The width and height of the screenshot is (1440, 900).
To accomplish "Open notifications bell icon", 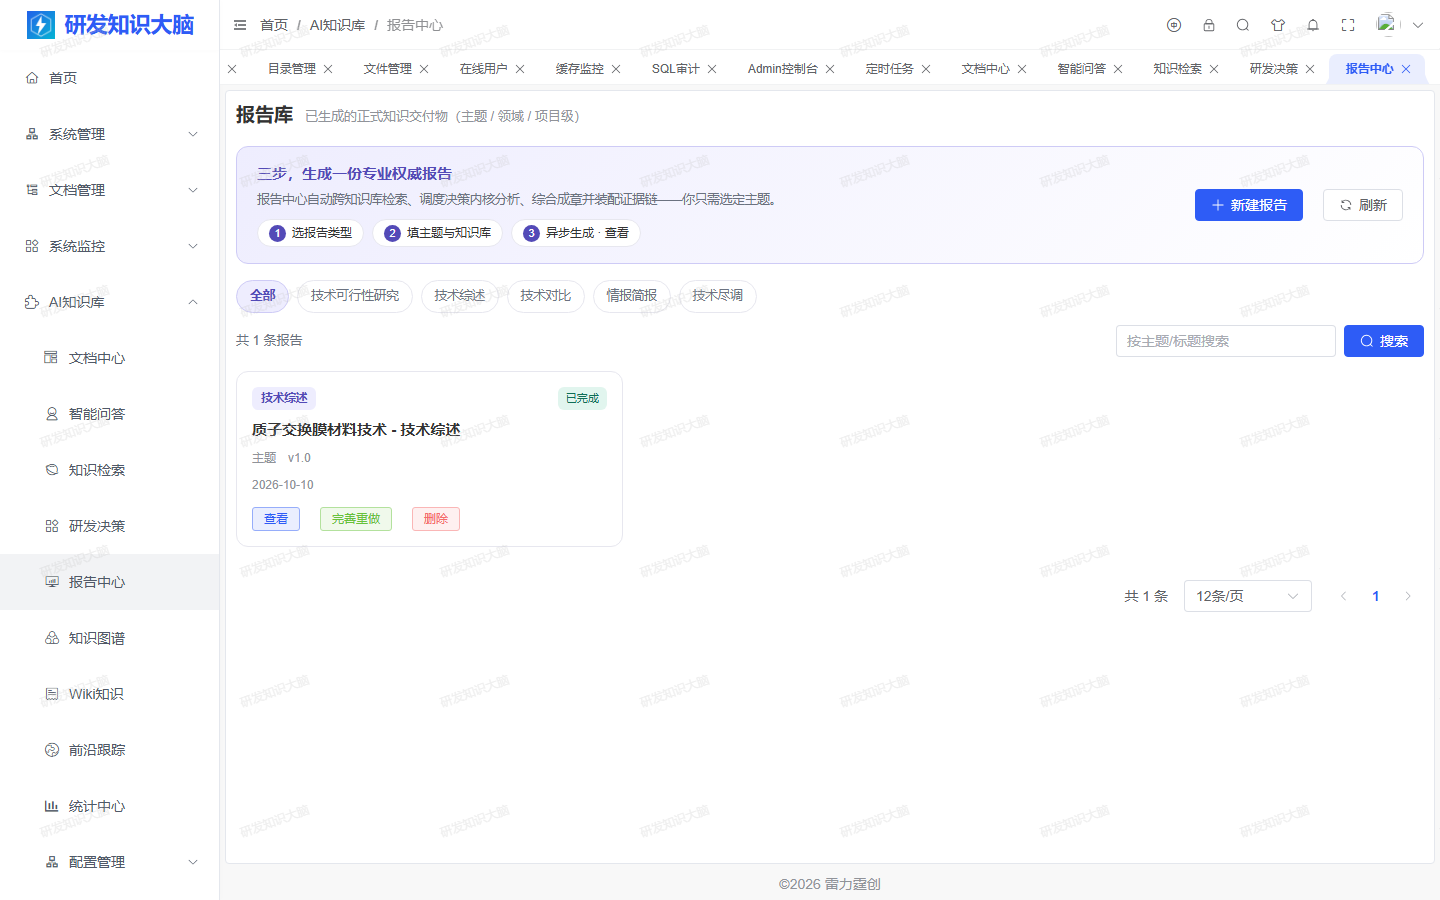I will click(1313, 25).
